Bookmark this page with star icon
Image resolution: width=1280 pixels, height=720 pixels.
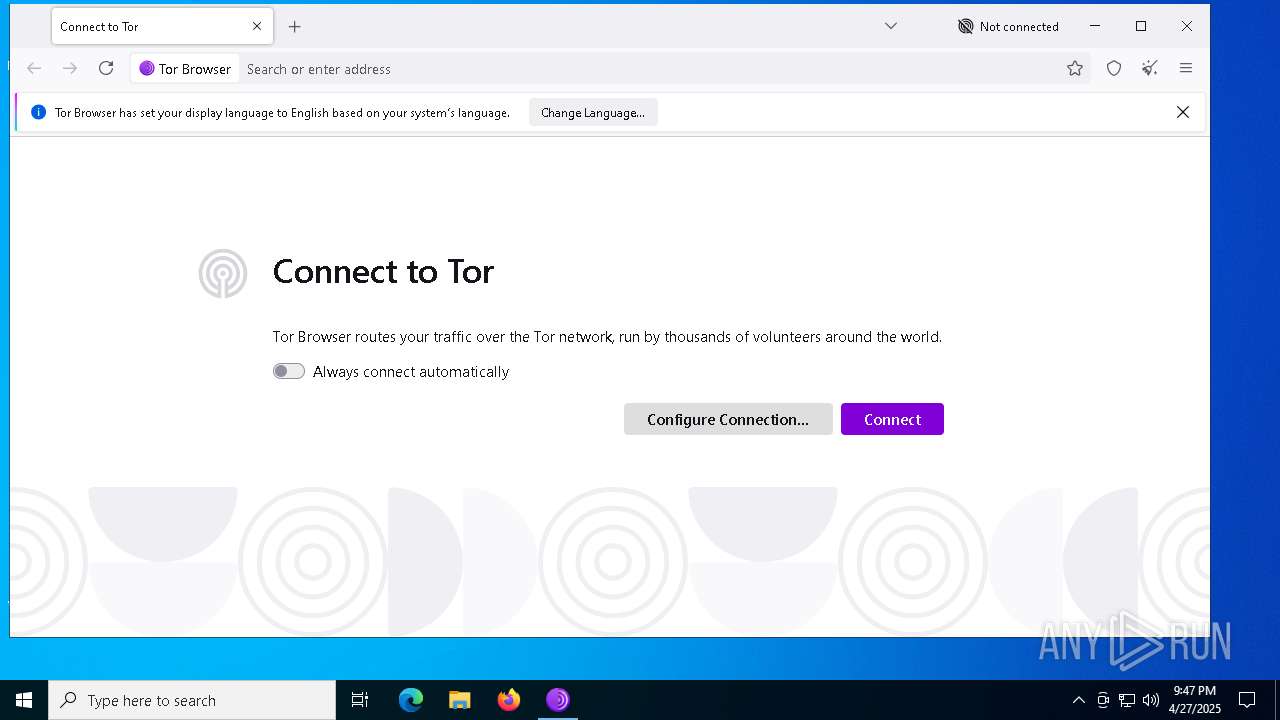click(x=1075, y=68)
